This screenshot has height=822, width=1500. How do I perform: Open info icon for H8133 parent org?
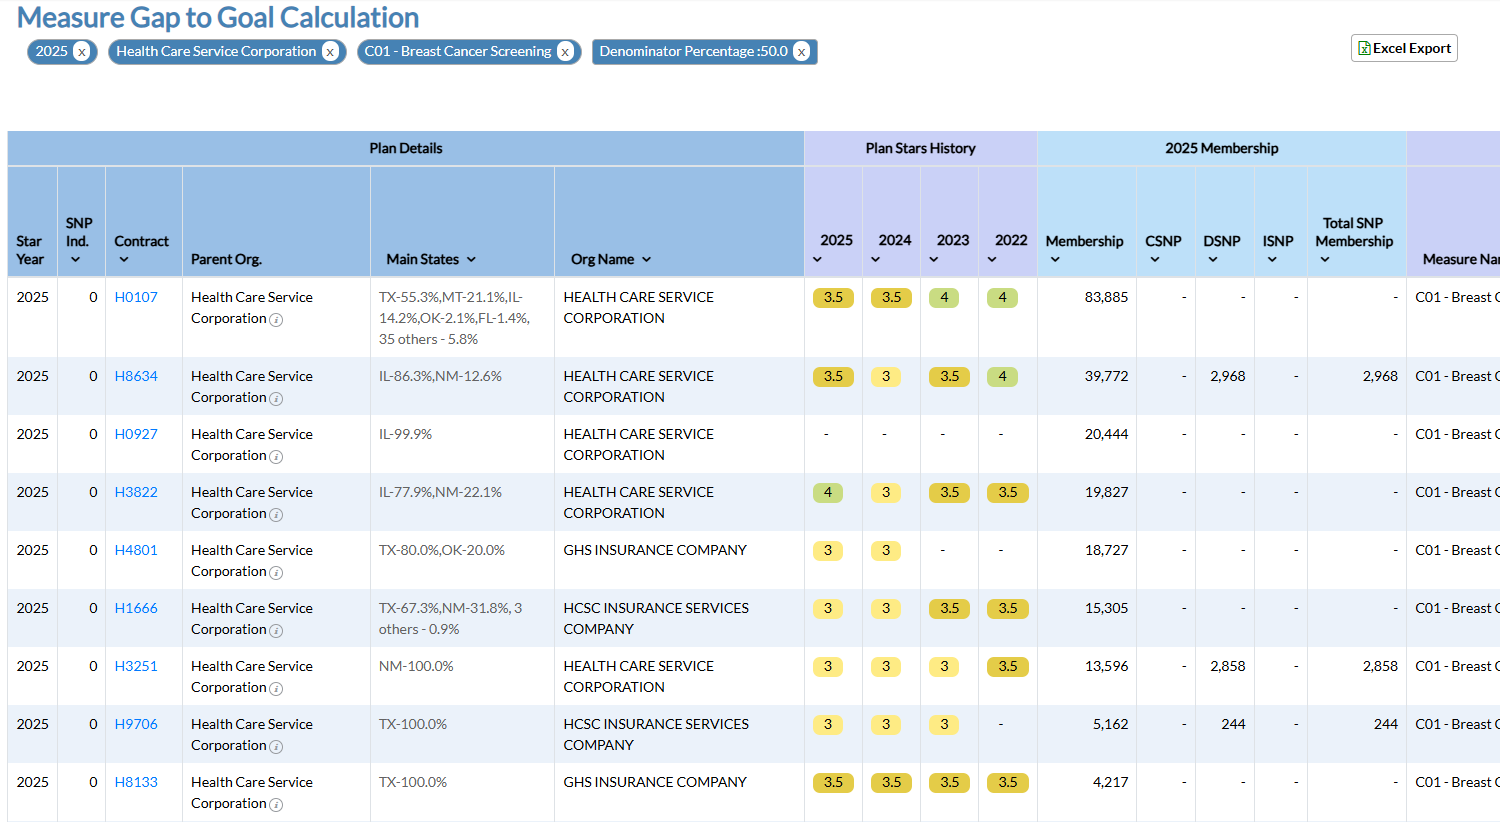[x=276, y=805]
